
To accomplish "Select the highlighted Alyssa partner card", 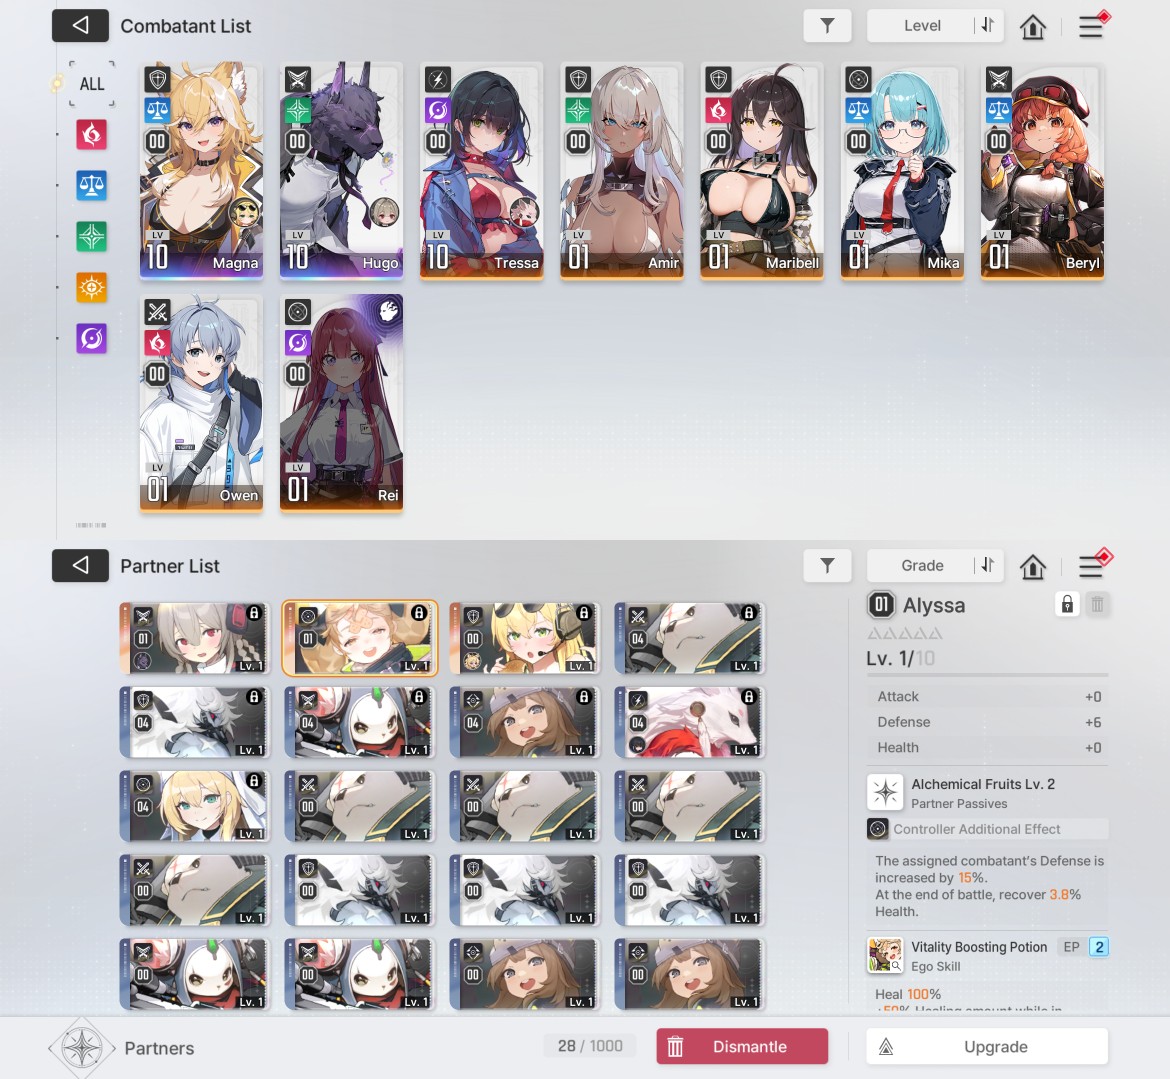I will (360, 638).
